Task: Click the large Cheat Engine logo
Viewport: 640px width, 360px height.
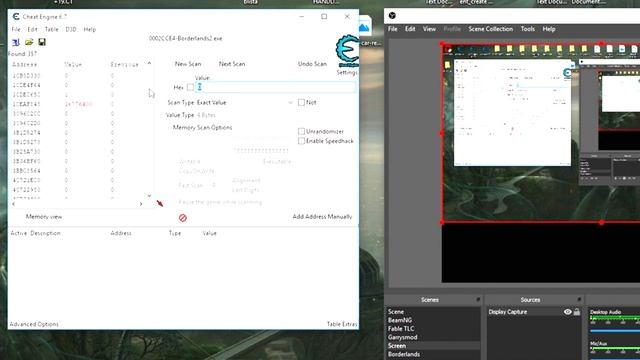Action: tap(347, 51)
